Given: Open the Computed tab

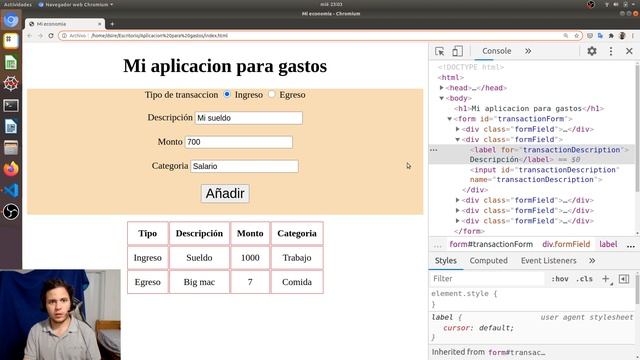Looking at the screenshot, I should pos(488,260).
